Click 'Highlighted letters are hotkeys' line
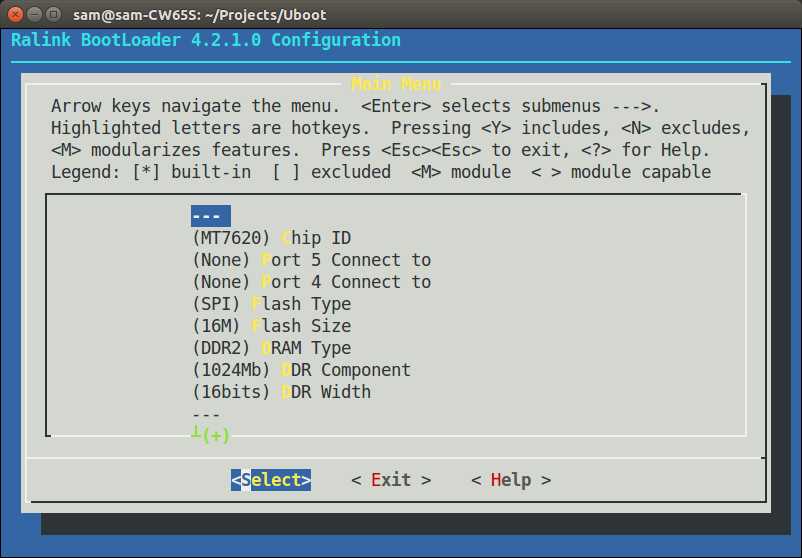 coord(400,128)
